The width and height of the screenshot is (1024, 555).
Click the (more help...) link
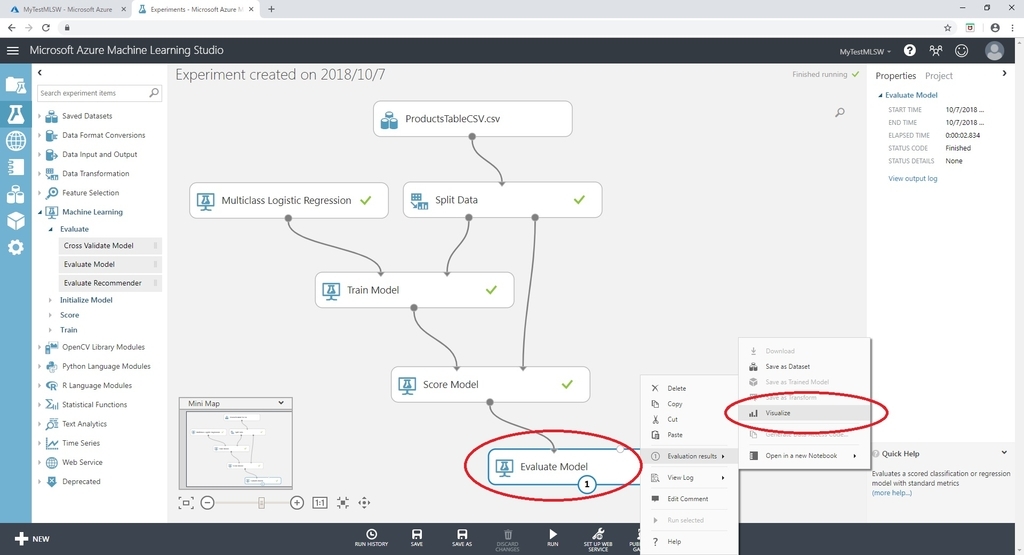click(x=891, y=493)
